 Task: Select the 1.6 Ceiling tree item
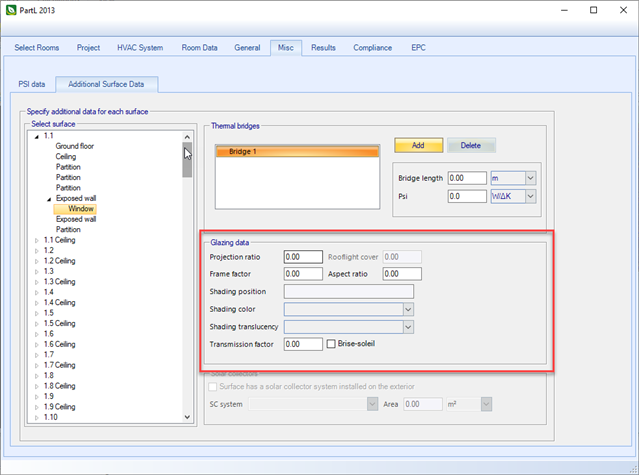click(x=59, y=344)
